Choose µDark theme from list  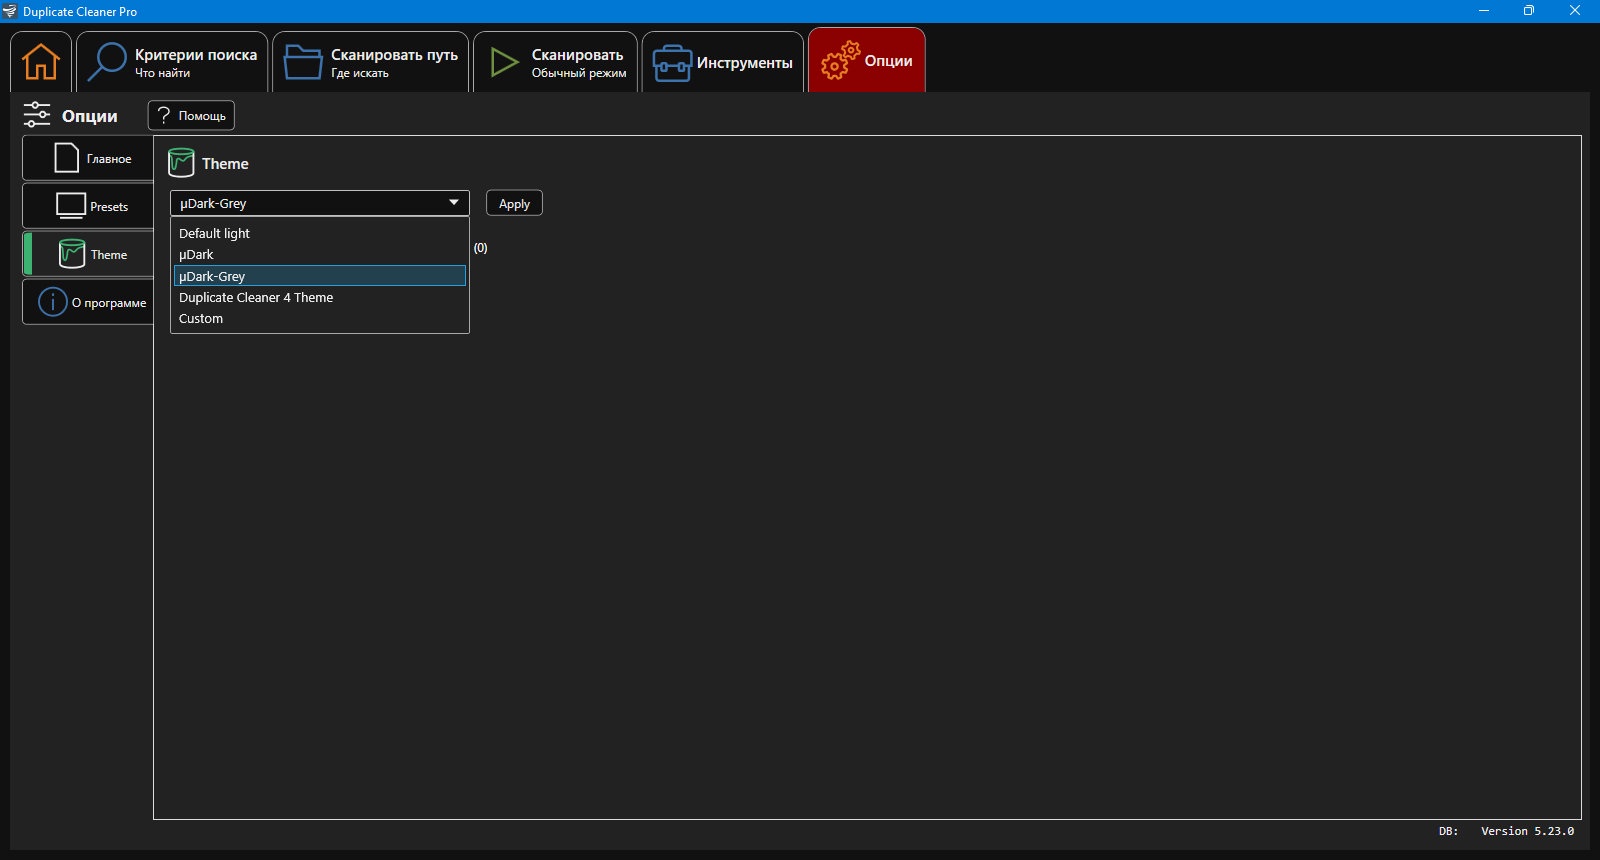coord(320,254)
